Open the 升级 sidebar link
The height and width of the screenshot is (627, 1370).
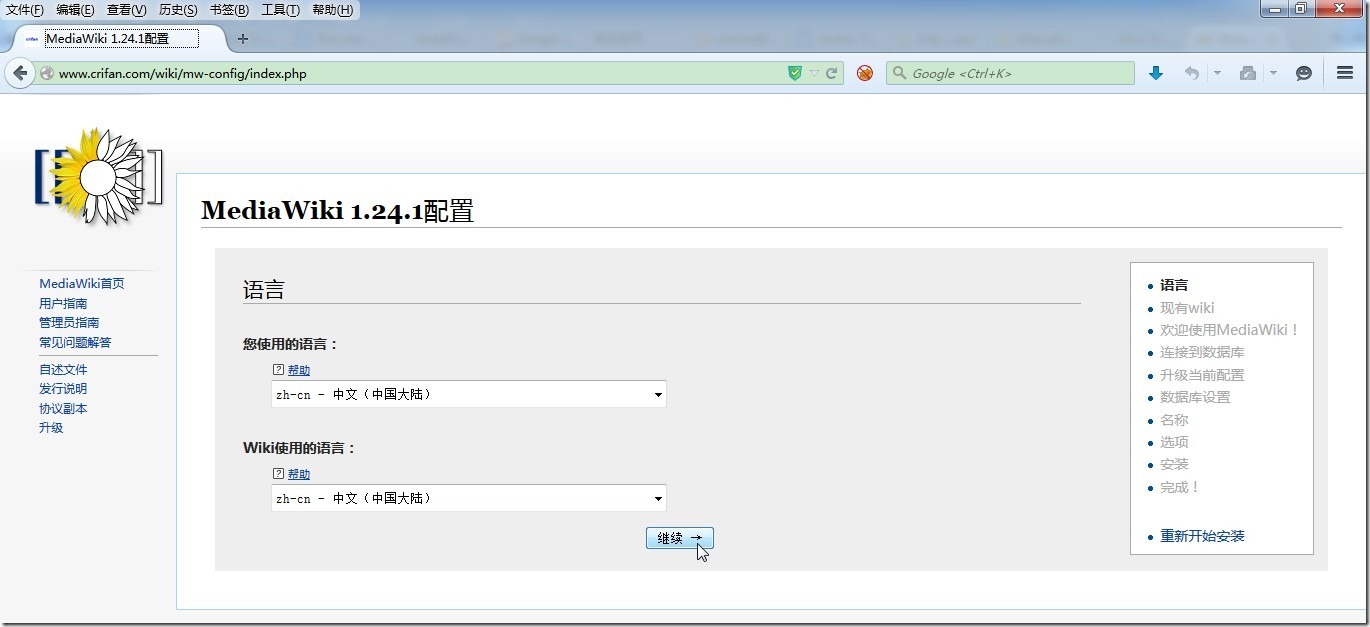[x=51, y=427]
